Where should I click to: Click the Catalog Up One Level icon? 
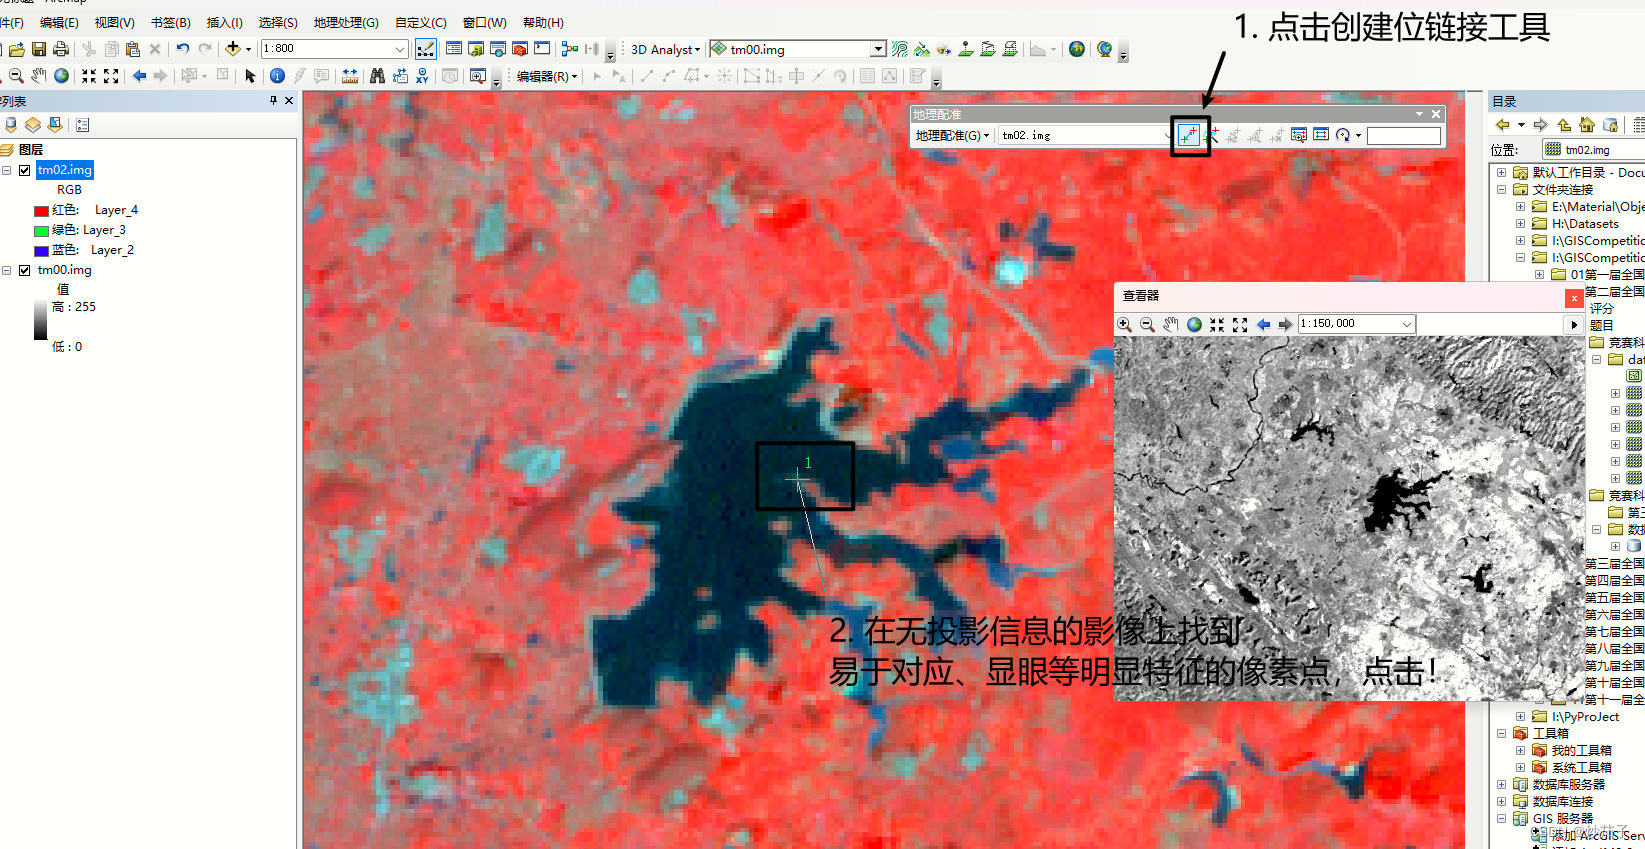[1564, 125]
